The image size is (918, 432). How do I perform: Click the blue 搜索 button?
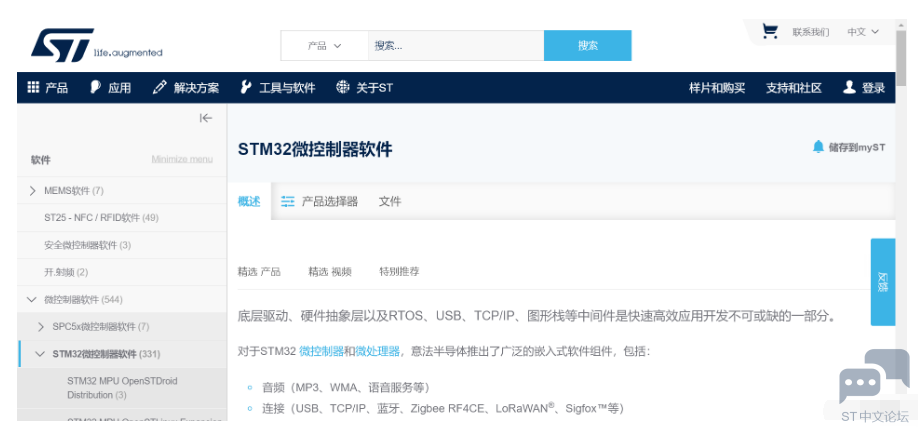click(x=588, y=46)
